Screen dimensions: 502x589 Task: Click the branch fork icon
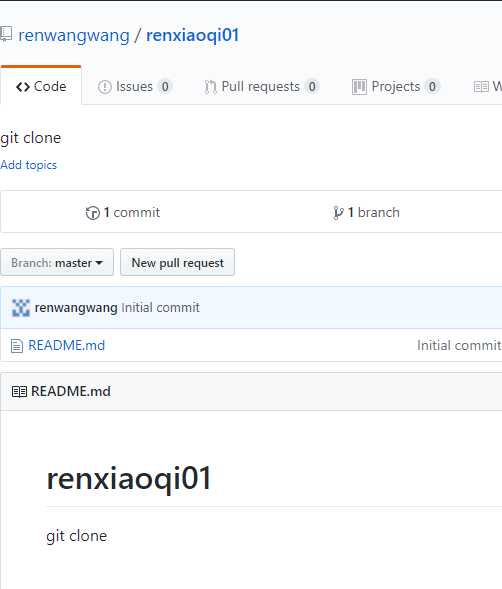338,213
